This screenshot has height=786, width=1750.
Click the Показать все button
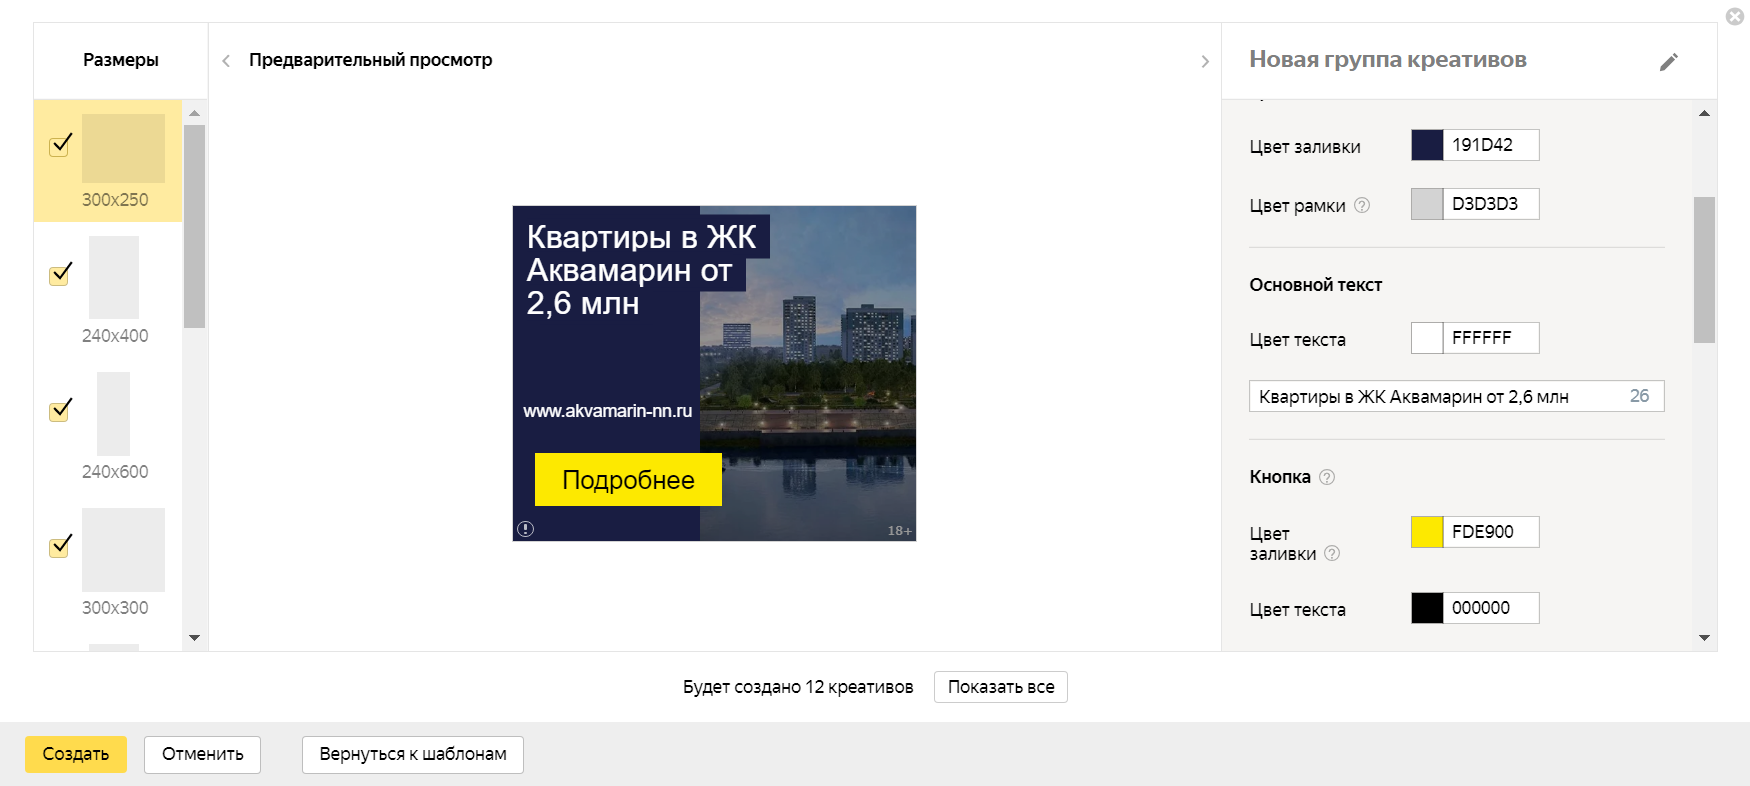tap(1001, 687)
